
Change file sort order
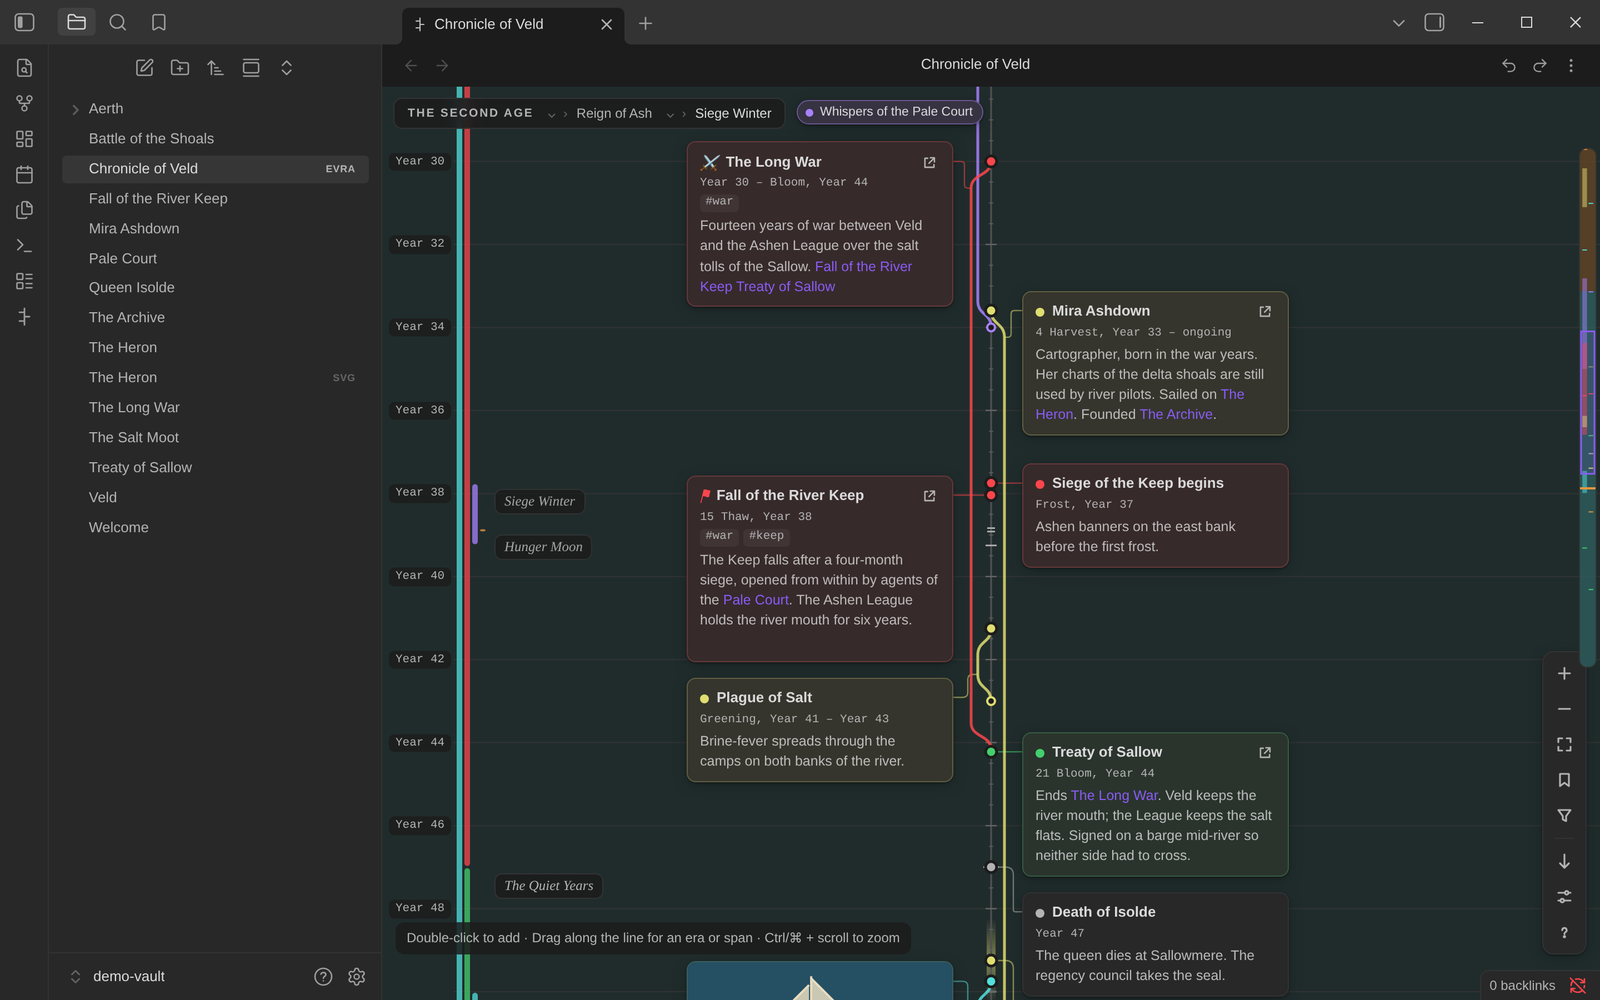(x=215, y=67)
